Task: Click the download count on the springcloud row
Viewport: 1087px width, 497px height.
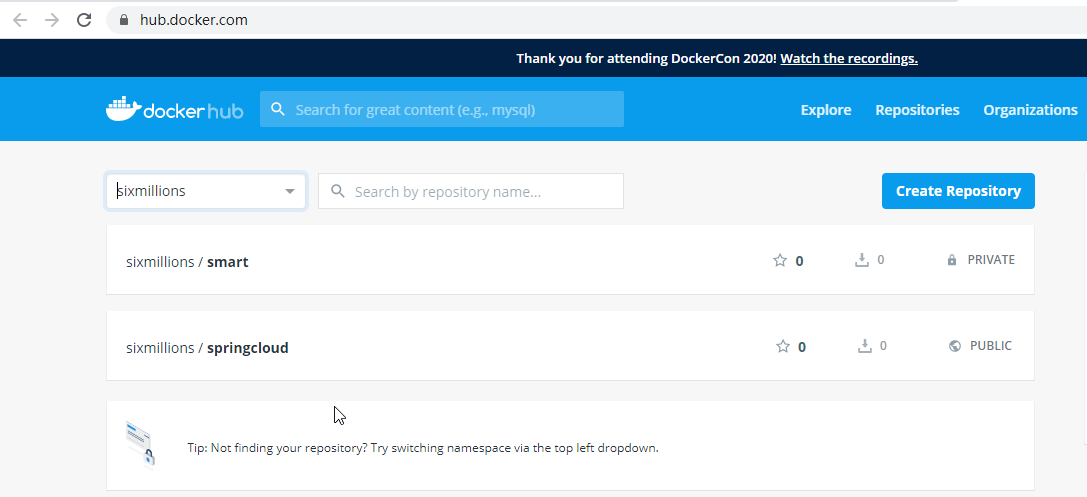Action: pos(883,346)
